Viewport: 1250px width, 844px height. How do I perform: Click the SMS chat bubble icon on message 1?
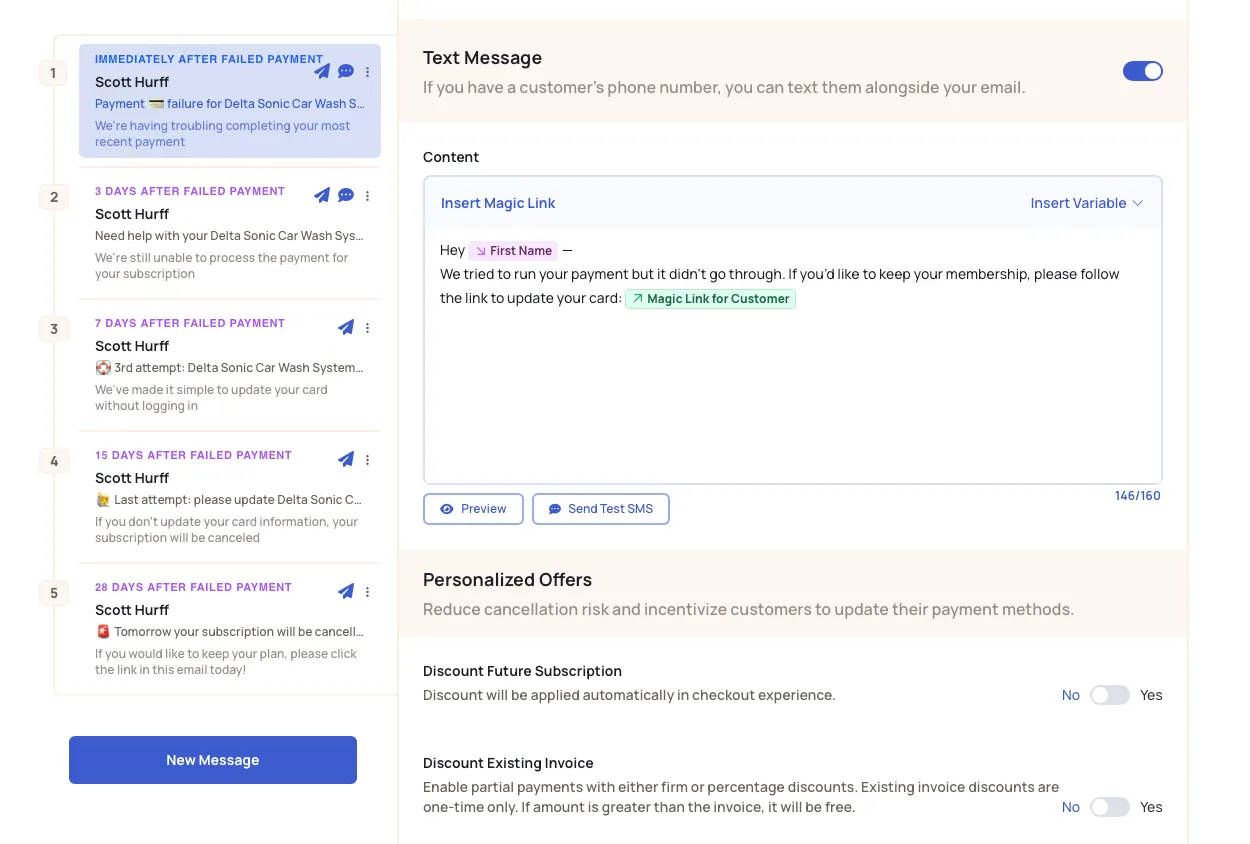(346, 71)
